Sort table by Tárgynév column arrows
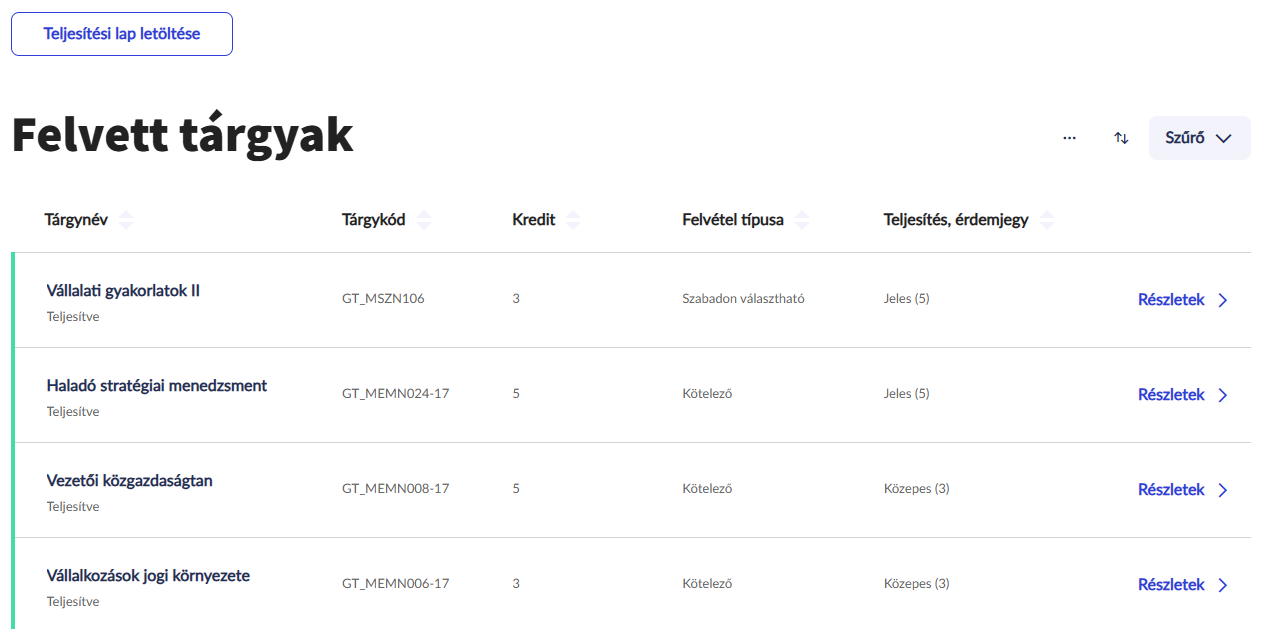The image size is (1273, 629). click(126, 220)
